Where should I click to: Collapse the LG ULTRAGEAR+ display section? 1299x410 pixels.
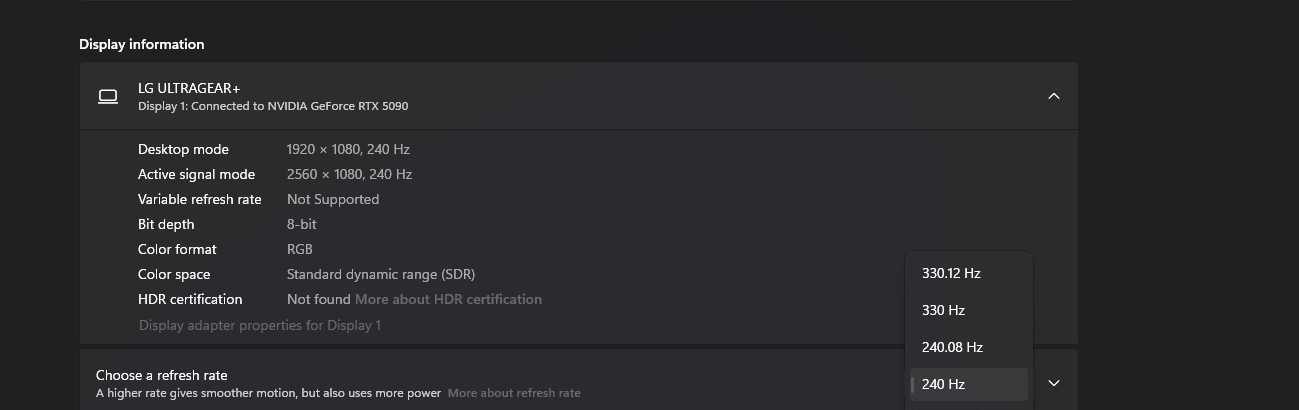coord(1053,96)
